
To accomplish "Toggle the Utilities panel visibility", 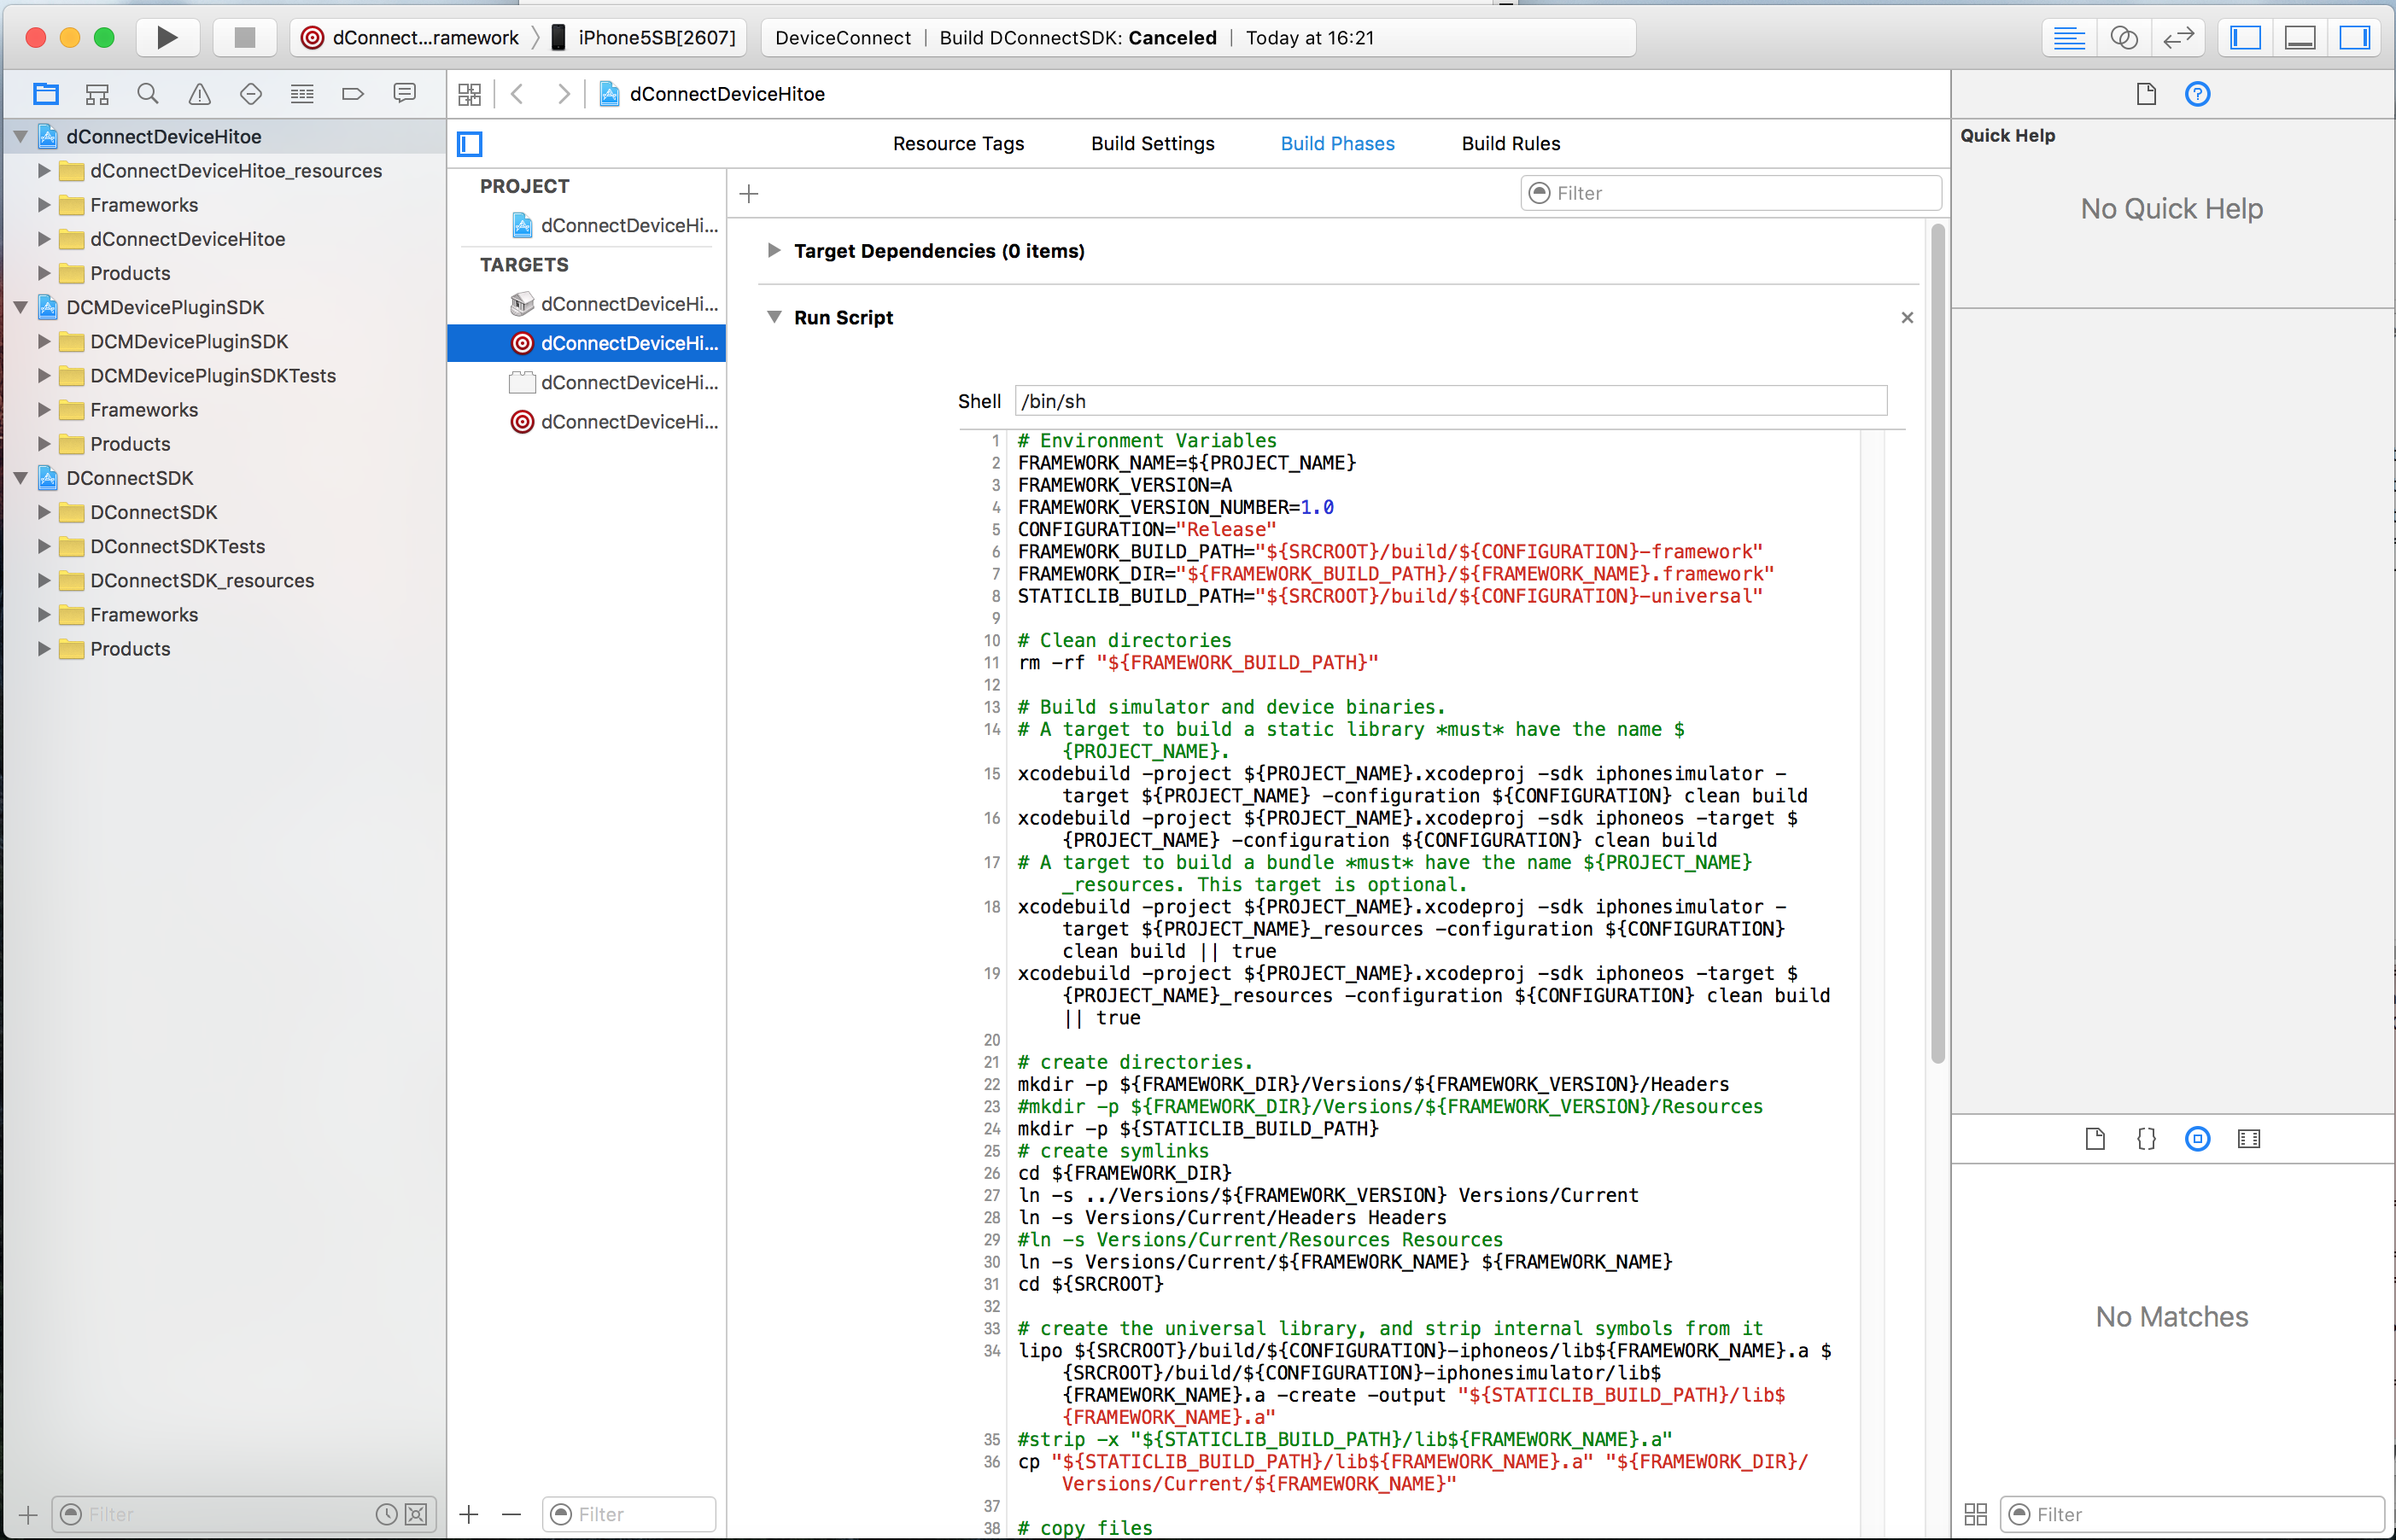I will (x=2354, y=38).
